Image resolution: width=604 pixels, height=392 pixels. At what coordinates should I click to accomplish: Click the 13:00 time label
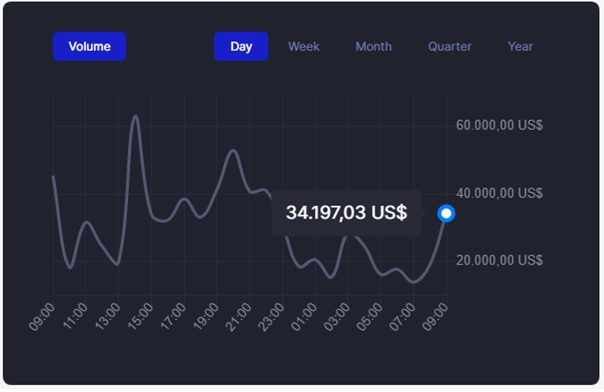point(108,317)
